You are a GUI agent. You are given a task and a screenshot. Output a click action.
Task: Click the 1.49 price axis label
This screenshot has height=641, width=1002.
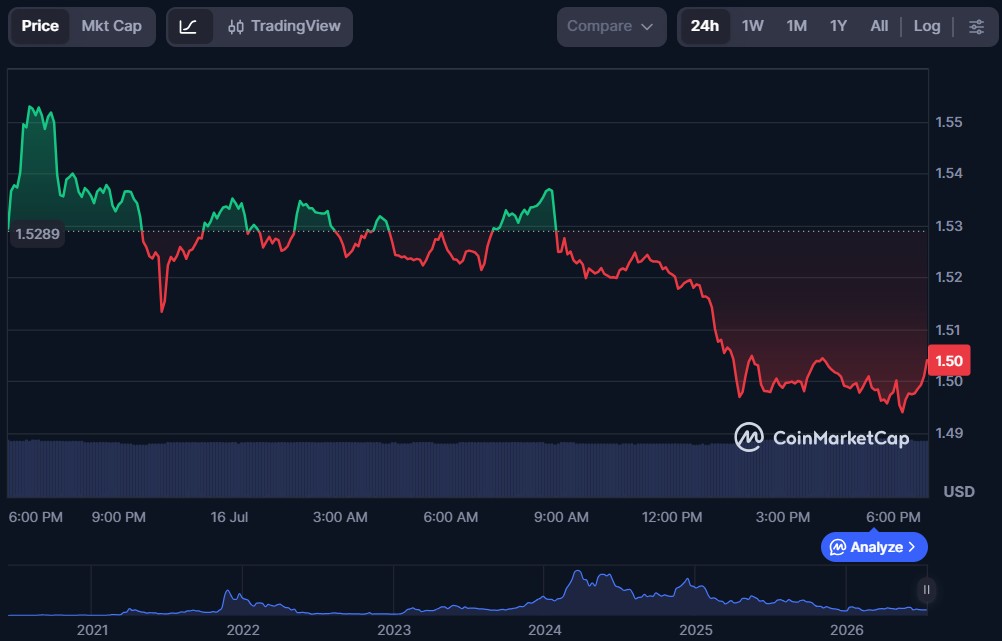948,433
